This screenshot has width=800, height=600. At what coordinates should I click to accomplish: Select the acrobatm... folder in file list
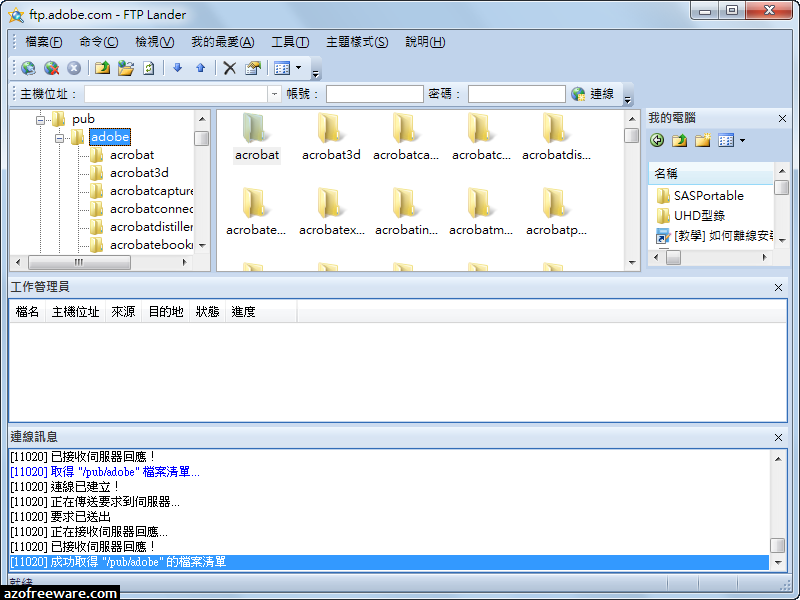(x=481, y=212)
